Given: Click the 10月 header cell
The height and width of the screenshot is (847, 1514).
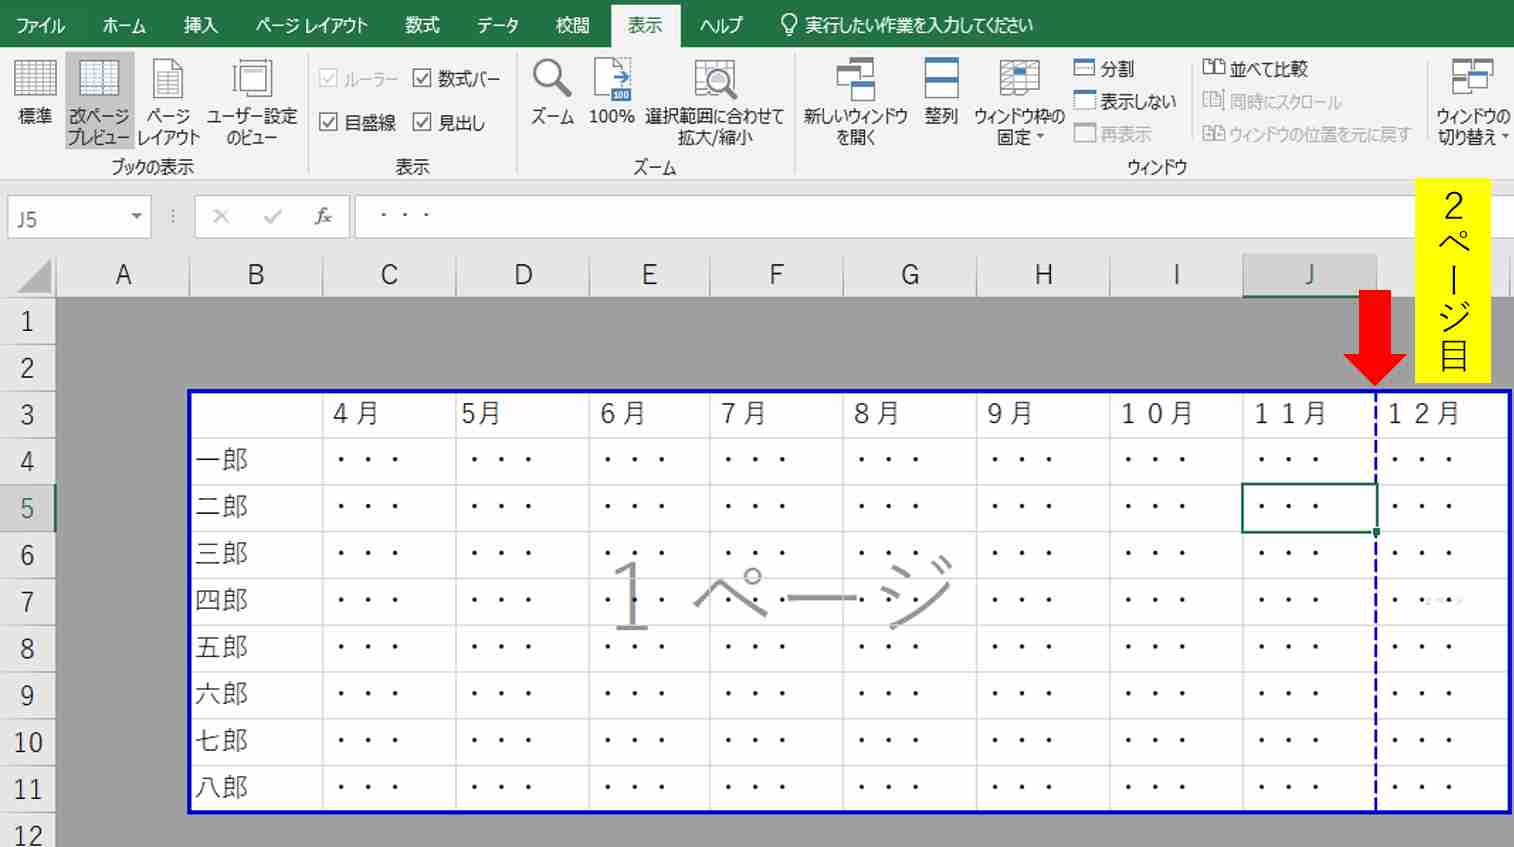Looking at the screenshot, I should coord(1176,414).
